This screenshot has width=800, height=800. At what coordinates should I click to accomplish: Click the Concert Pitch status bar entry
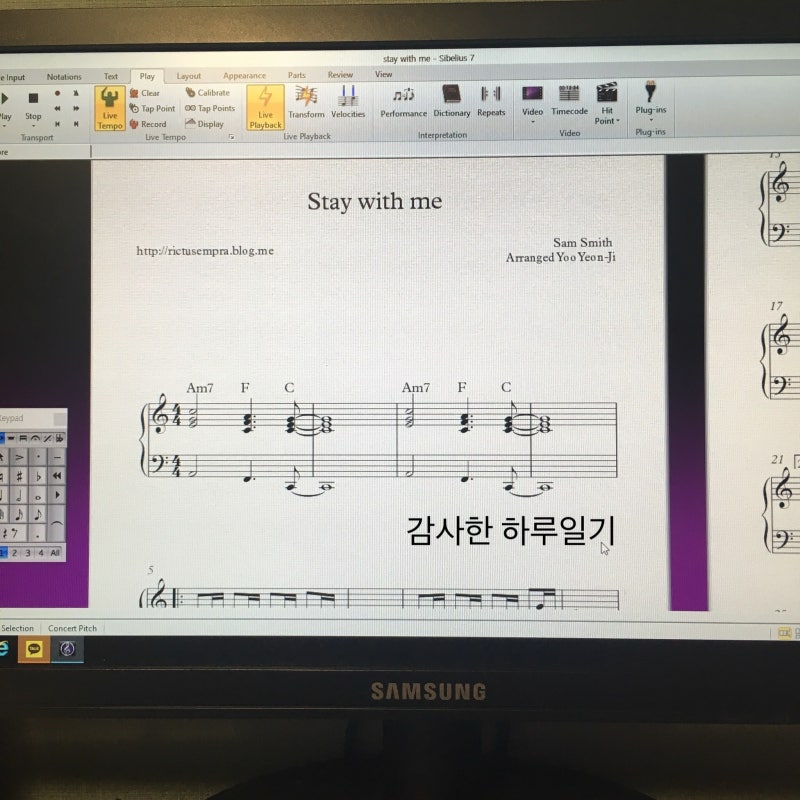coord(72,628)
